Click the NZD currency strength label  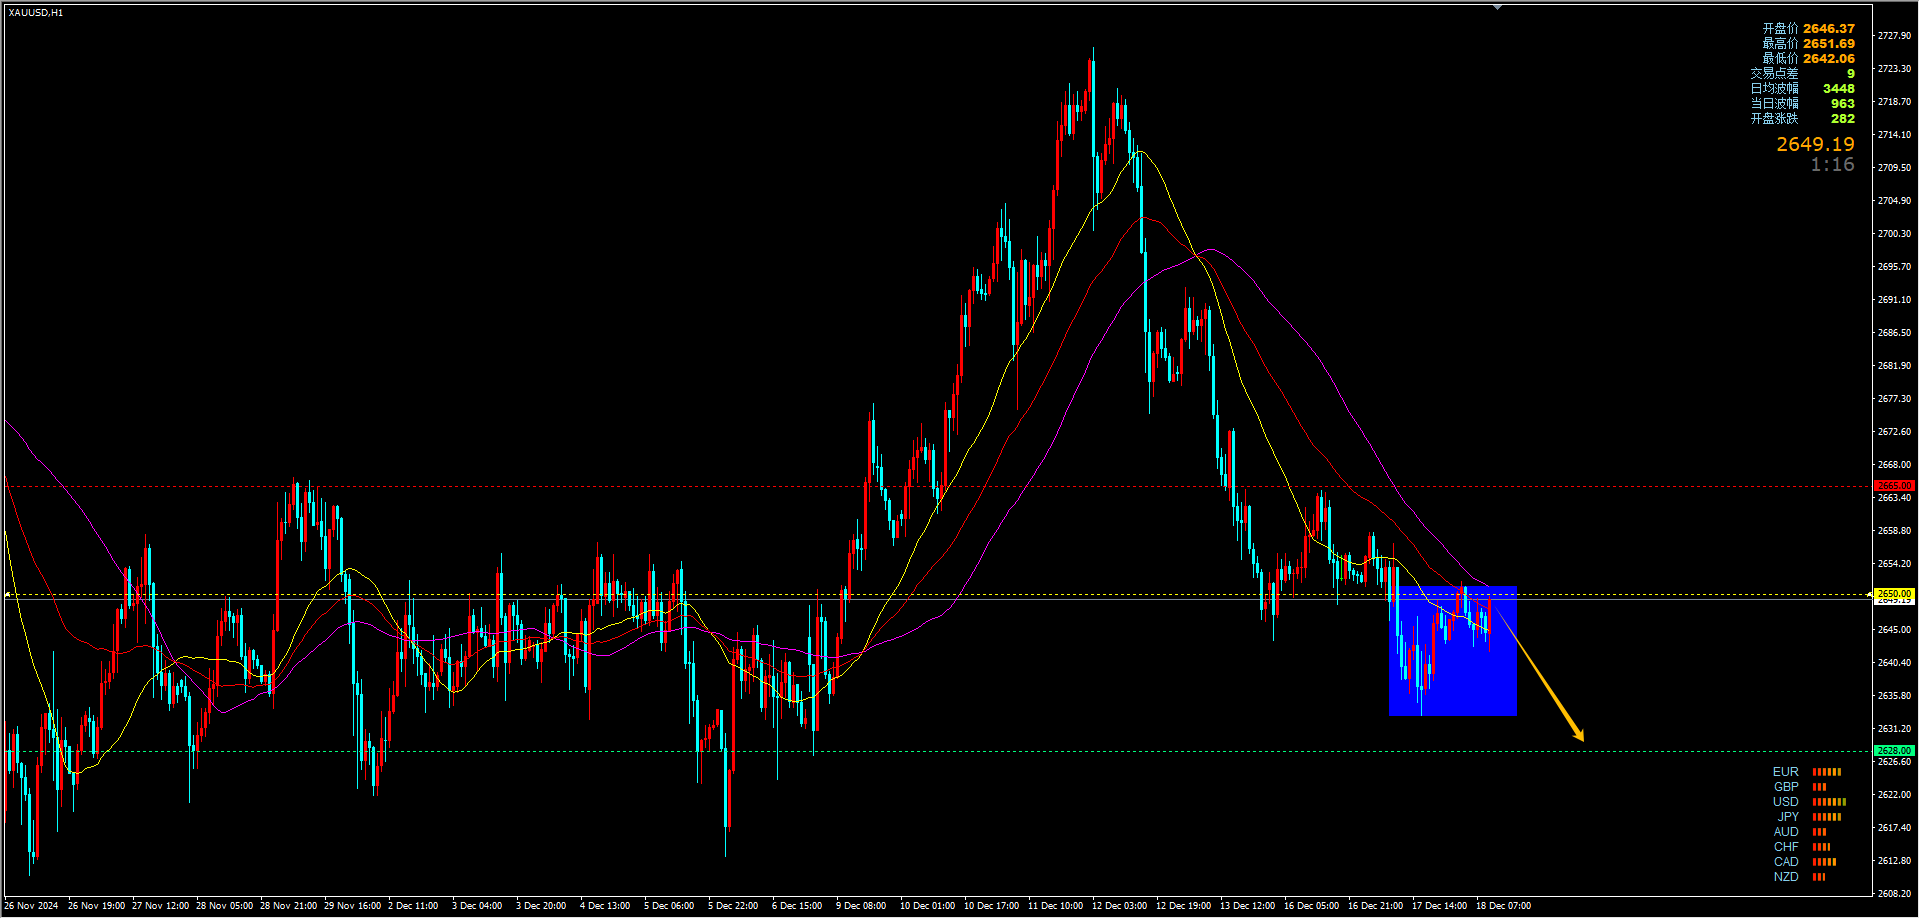pyautogui.click(x=1786, y=877)
